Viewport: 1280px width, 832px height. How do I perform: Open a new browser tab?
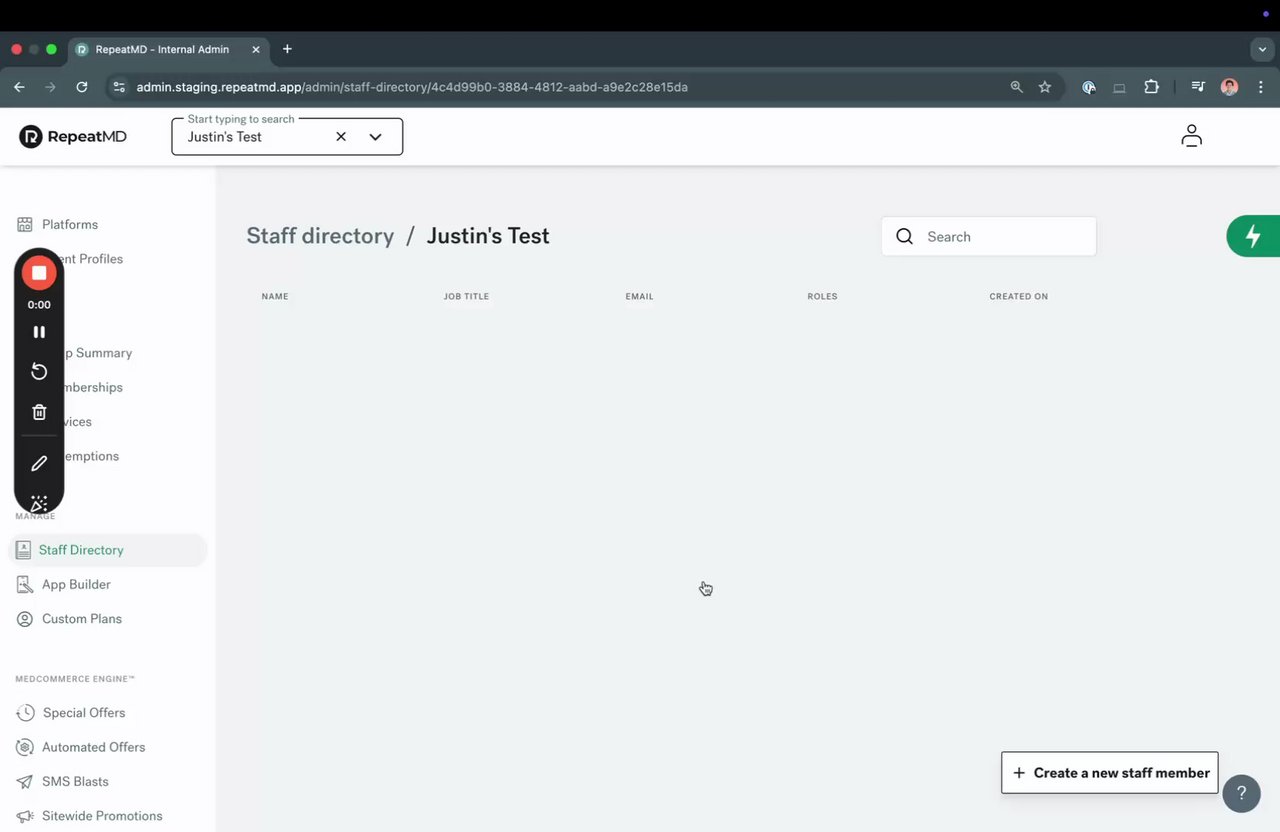pos(287,49)
